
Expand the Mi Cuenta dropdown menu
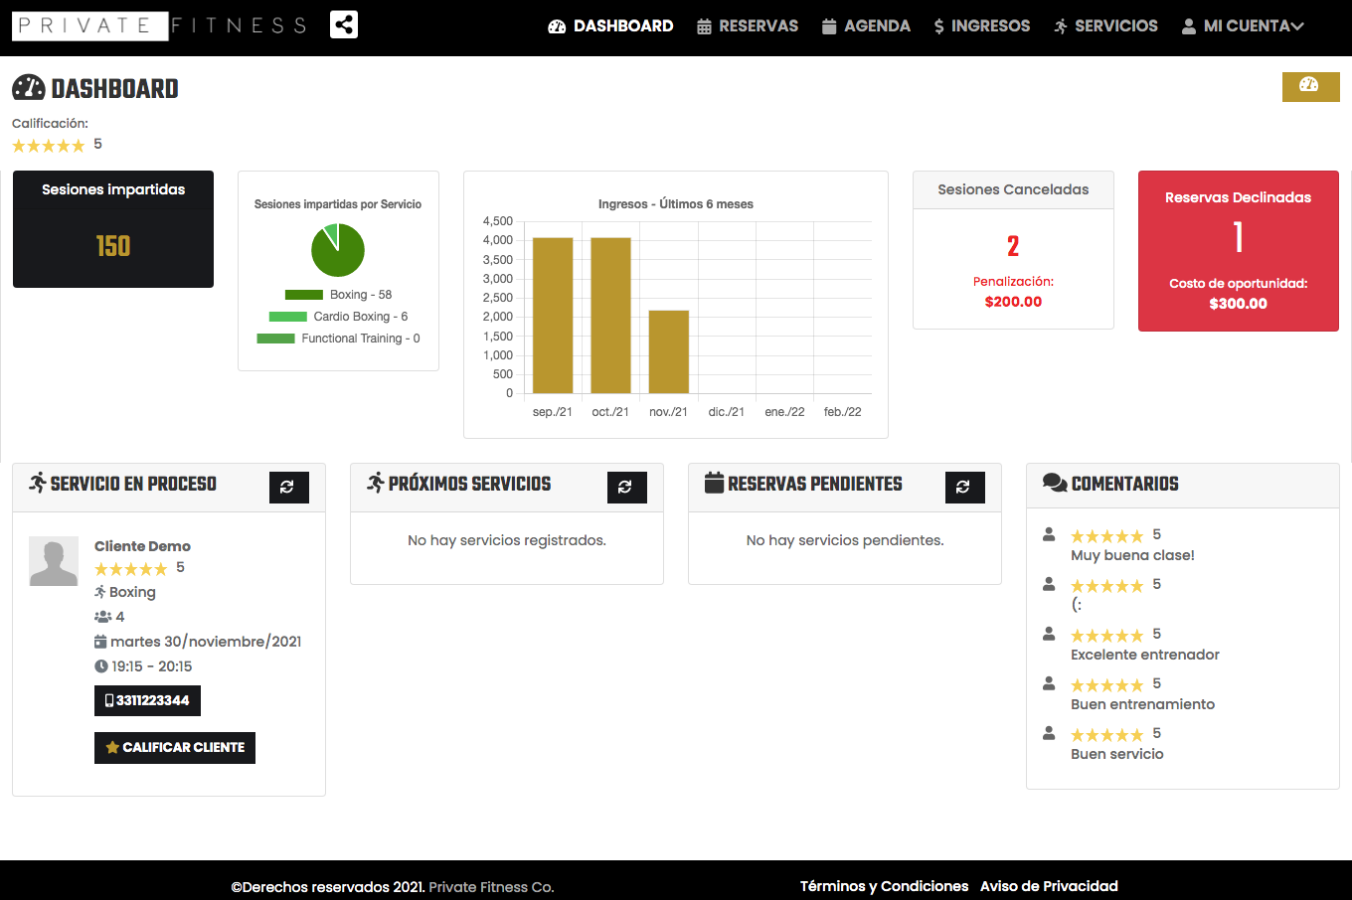(1242, 26)
